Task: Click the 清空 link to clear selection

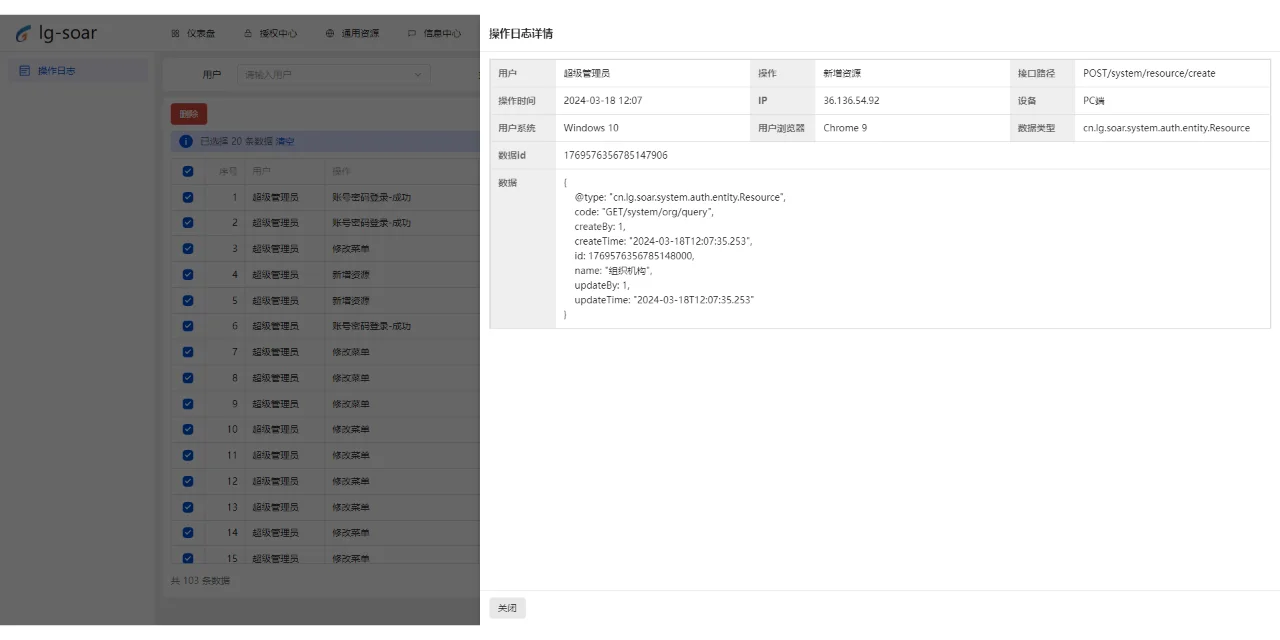Action: pos(285,142)
